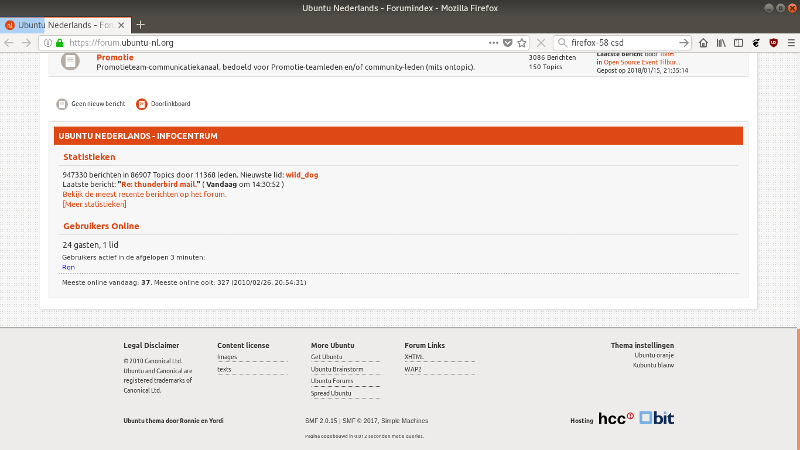
Task: Follow the Get Ubuntu footer link
Action: tap(327, 357)
